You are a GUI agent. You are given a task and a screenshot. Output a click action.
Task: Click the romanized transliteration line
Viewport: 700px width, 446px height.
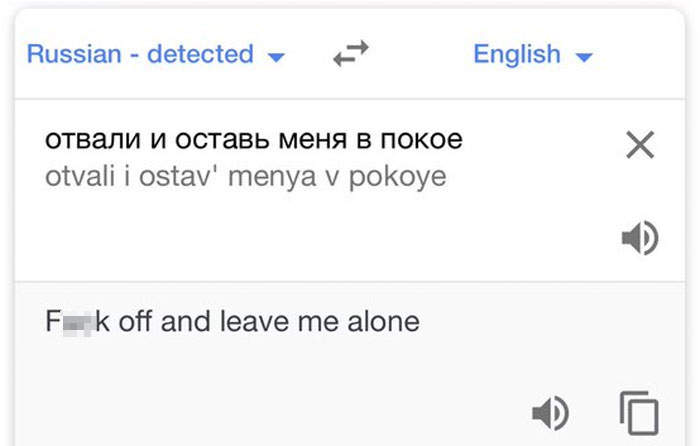246,178
